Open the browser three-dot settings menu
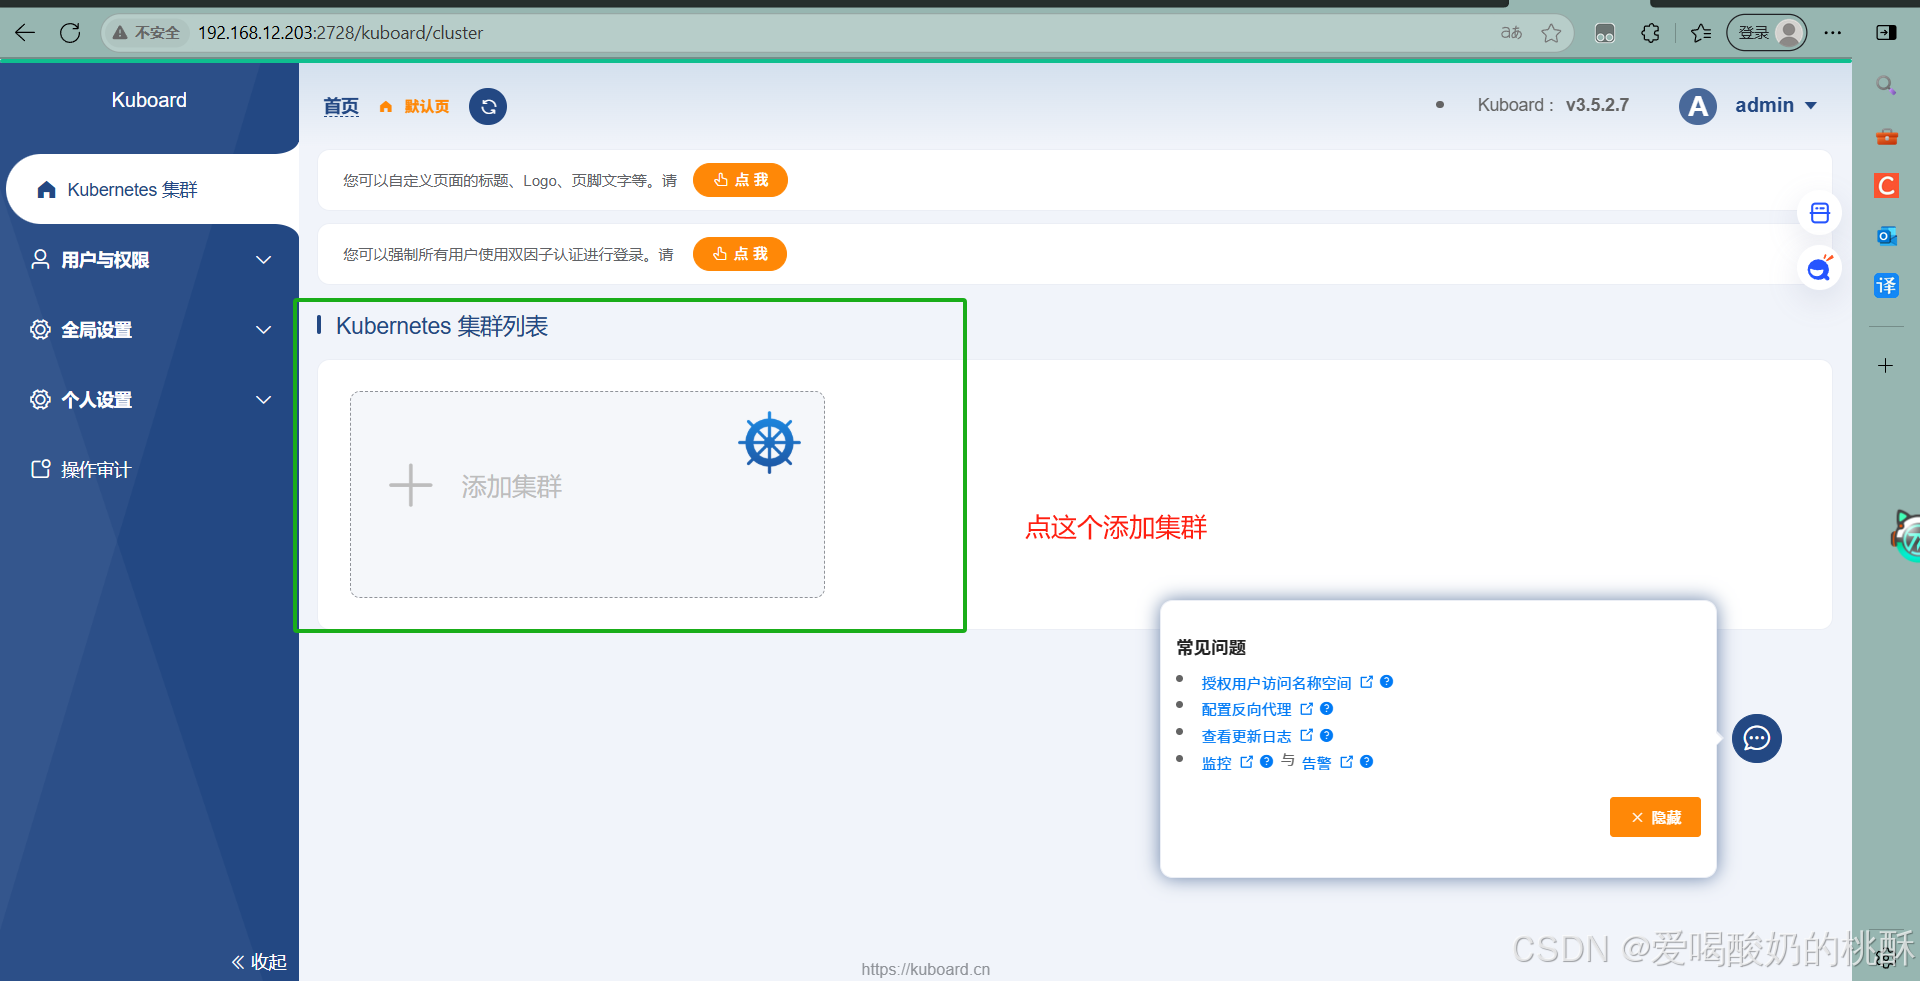This screenshot has width=1920, height=981. point(1833,33)
